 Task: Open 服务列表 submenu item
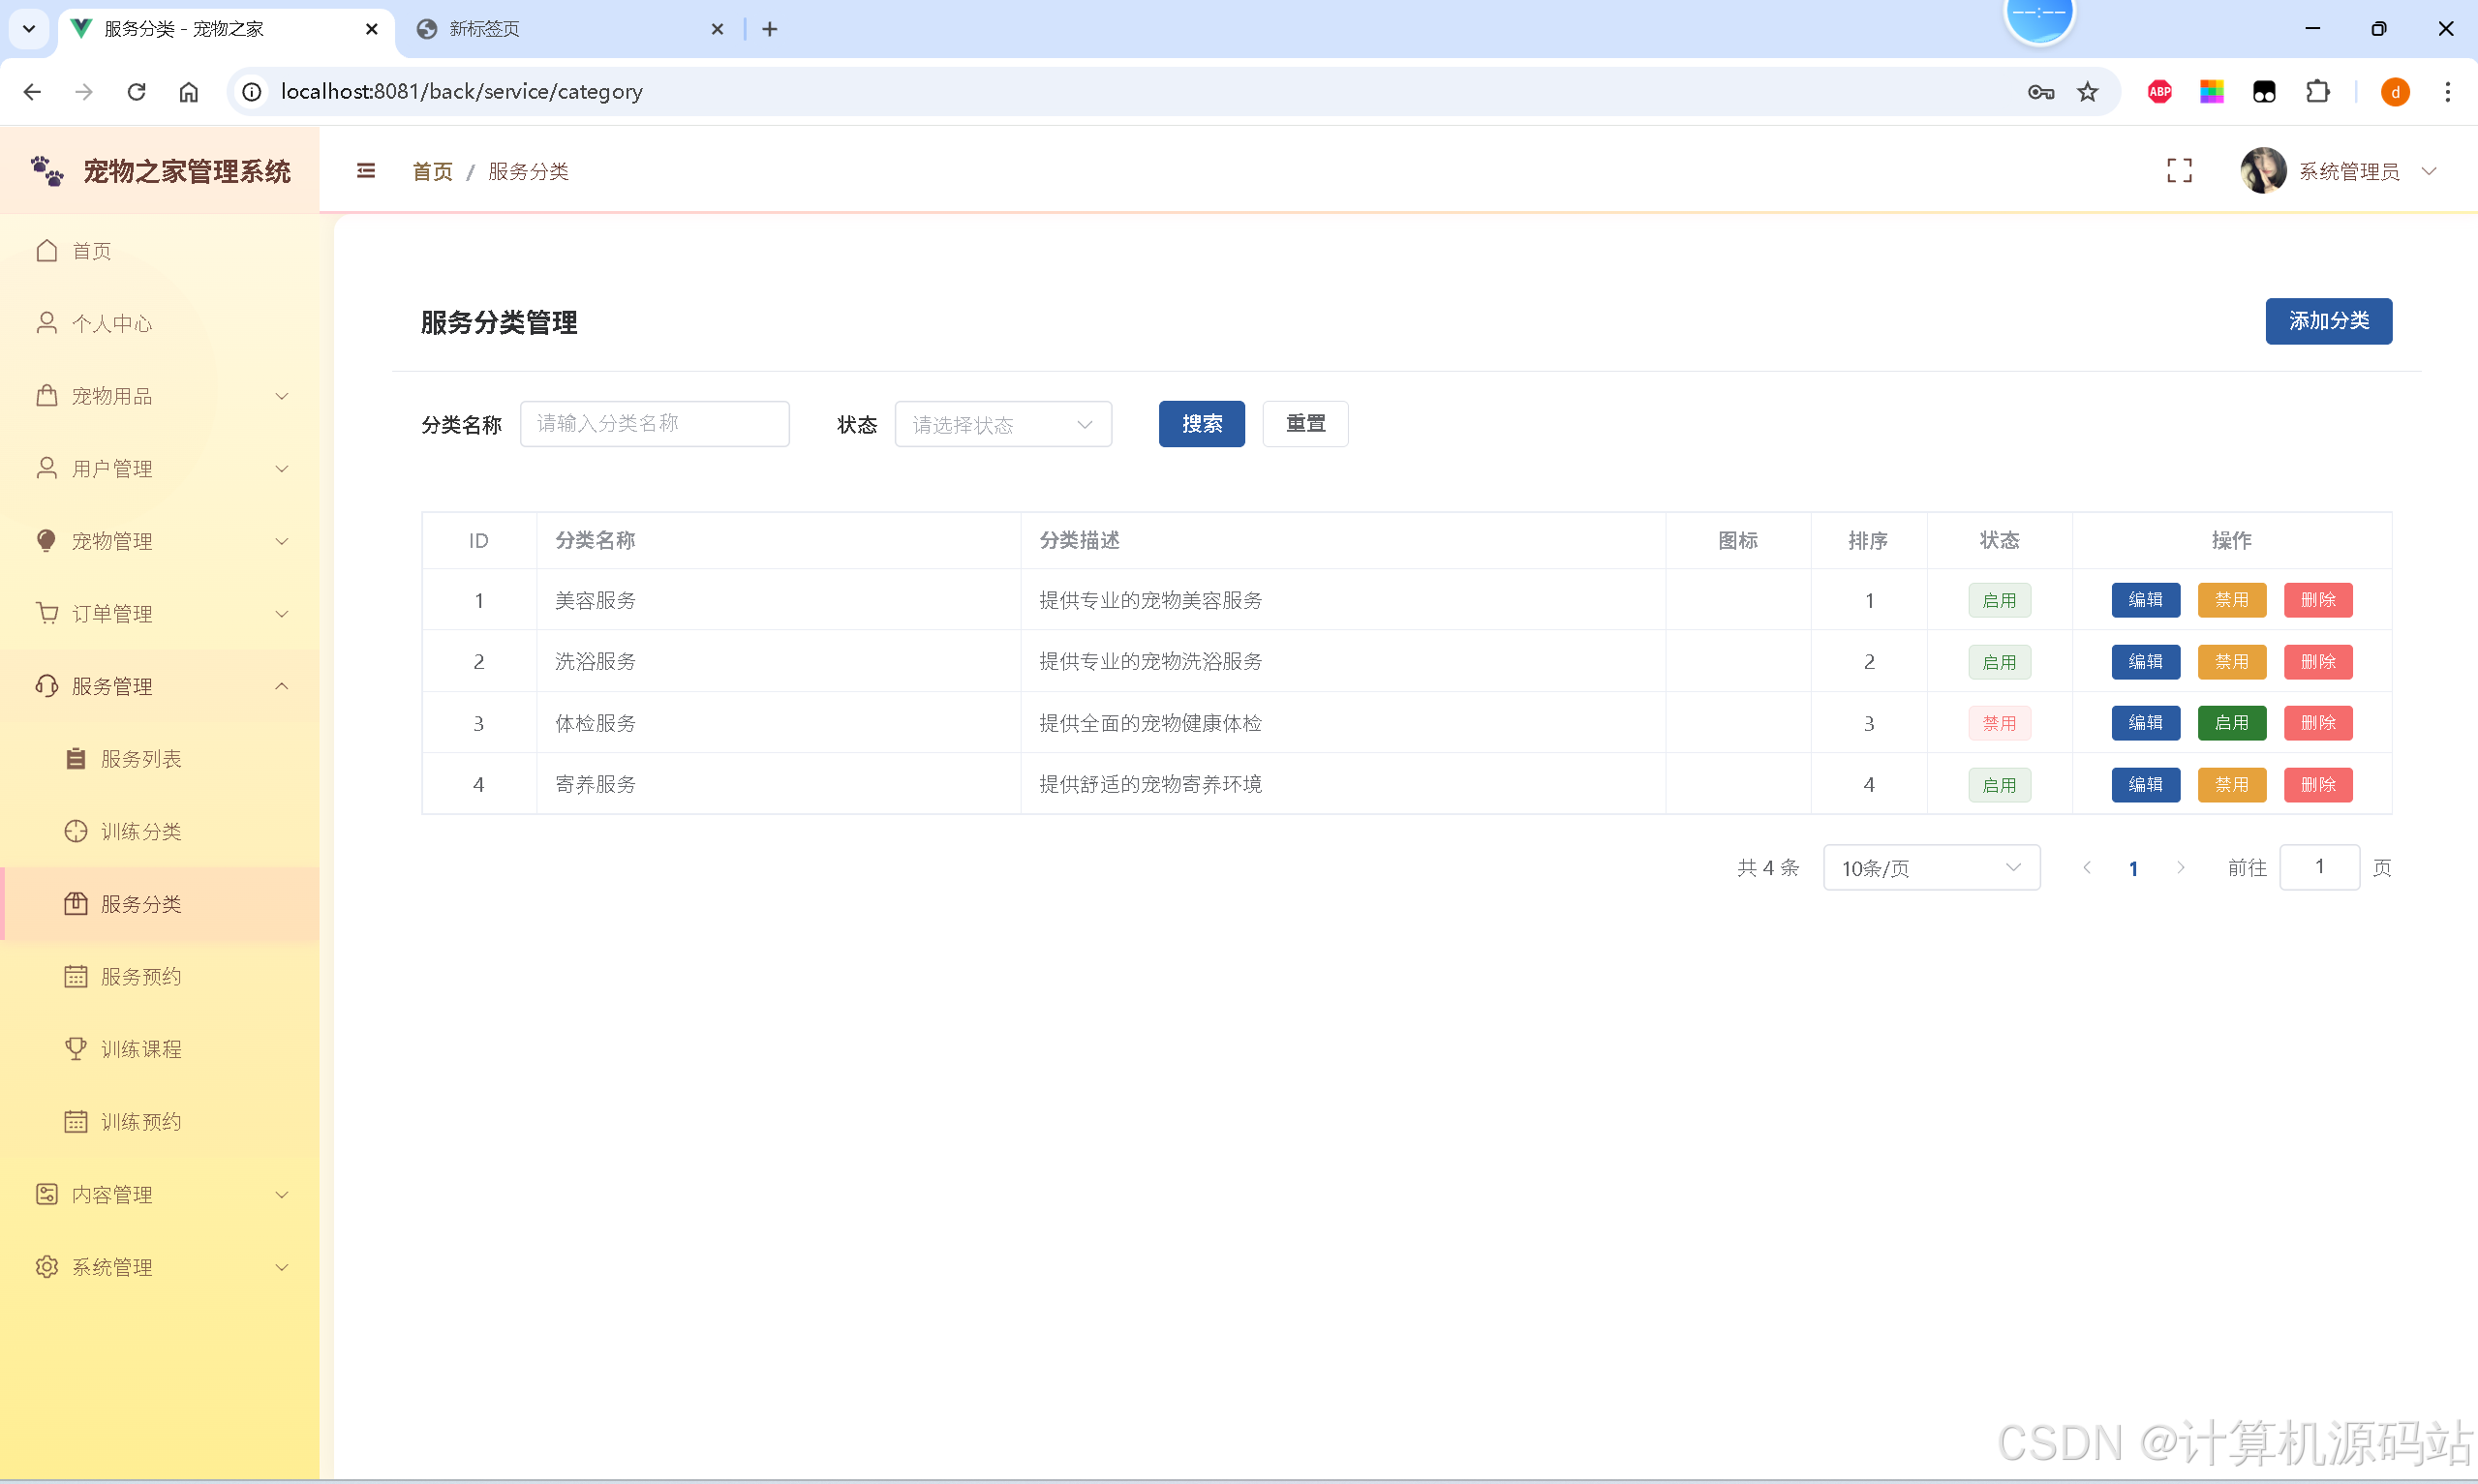[160, 759]
